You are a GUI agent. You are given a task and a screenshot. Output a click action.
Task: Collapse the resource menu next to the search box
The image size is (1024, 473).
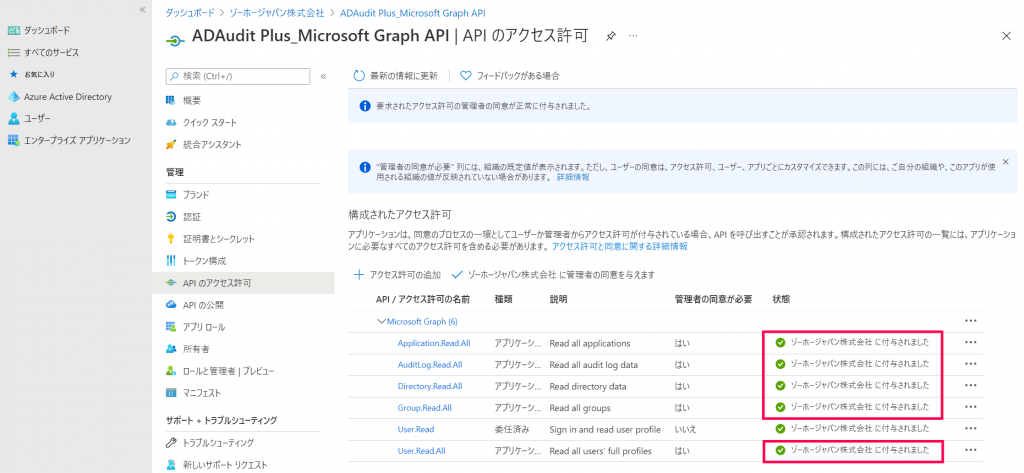pyautogui.click(x=323, y=76)
